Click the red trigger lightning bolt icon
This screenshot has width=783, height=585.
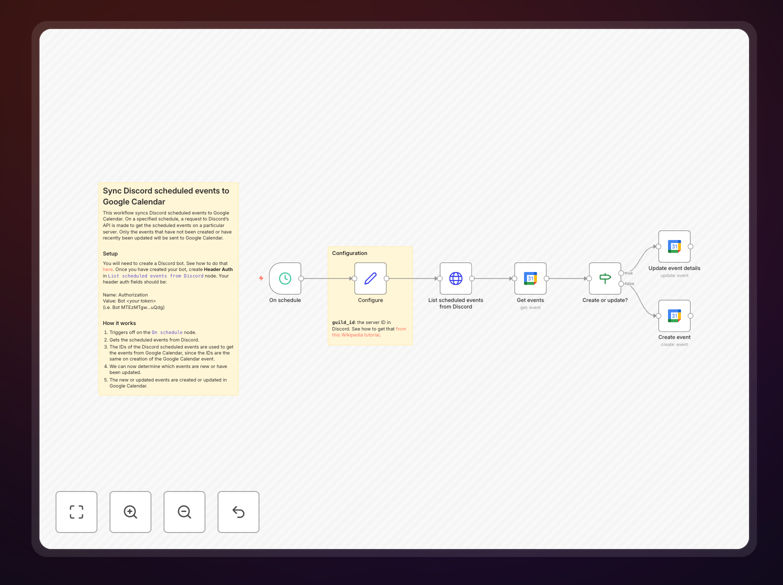261,278
